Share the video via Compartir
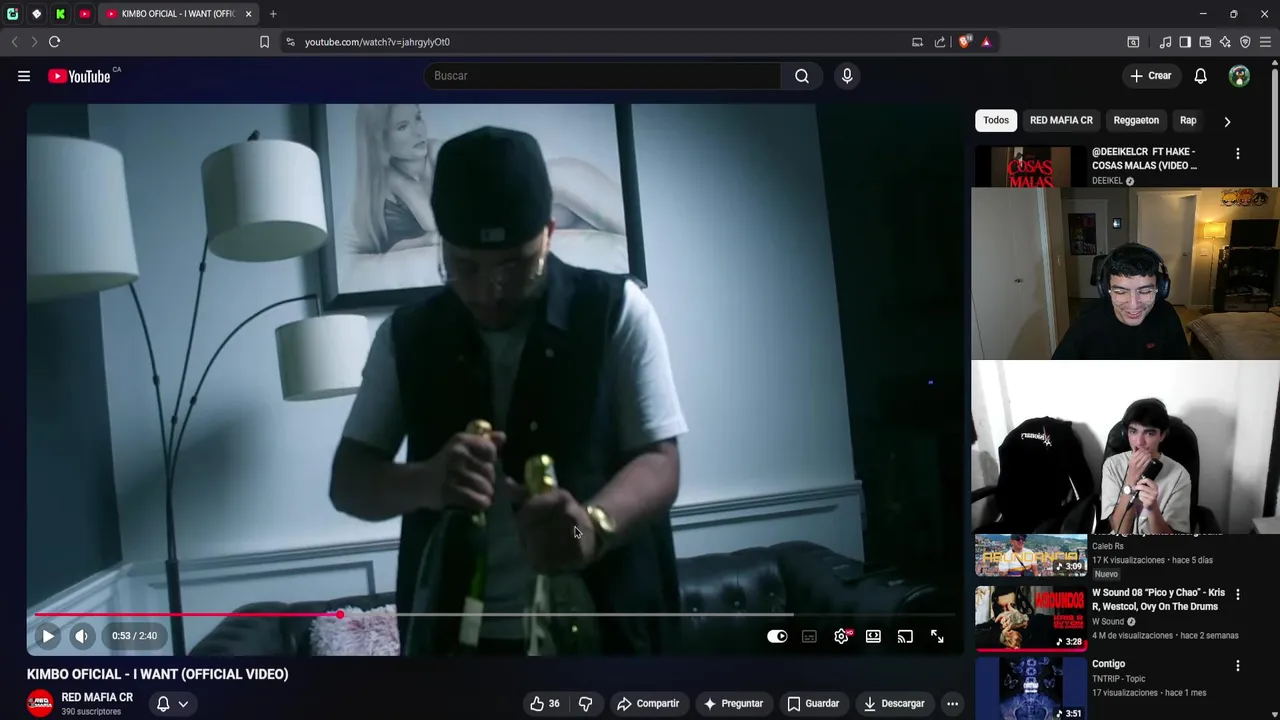 tap(648, 704)
